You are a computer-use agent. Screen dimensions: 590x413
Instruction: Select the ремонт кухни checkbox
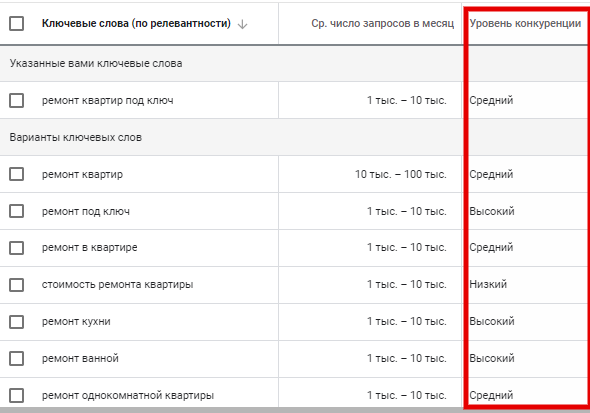17,322
